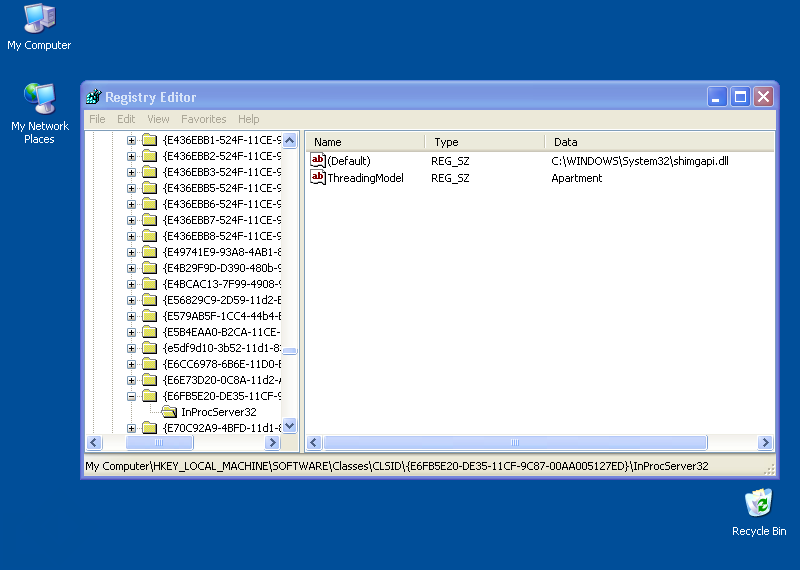Image resolution: width=800 pixels, height=570 pixels.
Task: Expand the {E436EBB7-524F-11CE key
Action: coord(131,220)
